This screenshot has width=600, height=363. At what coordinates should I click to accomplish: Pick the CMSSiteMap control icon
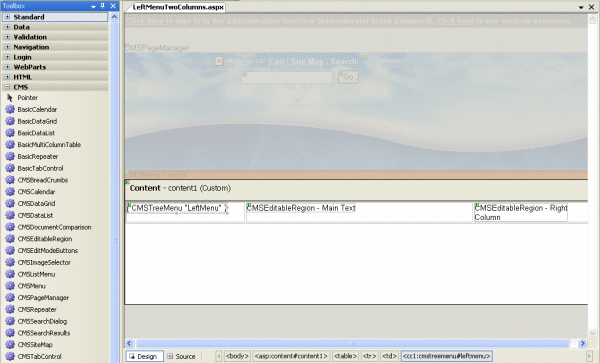pyautogui.click(x=10, y=345)
